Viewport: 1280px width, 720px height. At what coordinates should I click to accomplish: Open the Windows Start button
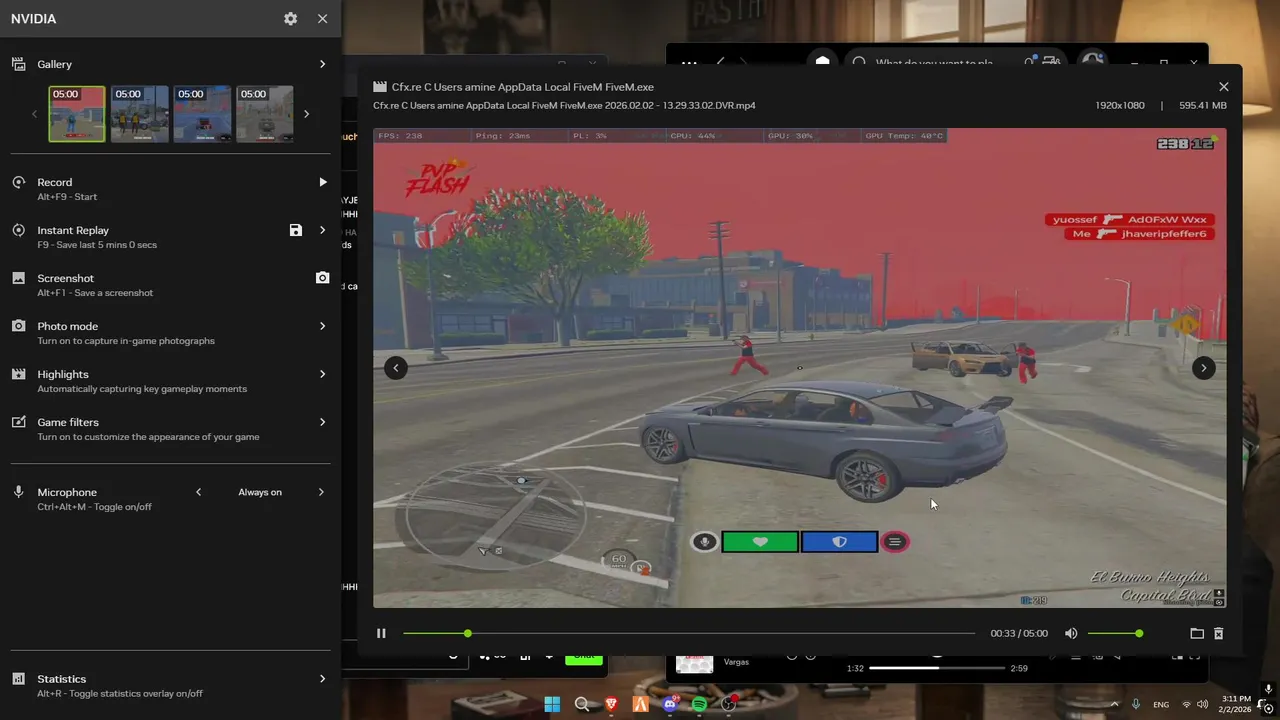(552, 704)
